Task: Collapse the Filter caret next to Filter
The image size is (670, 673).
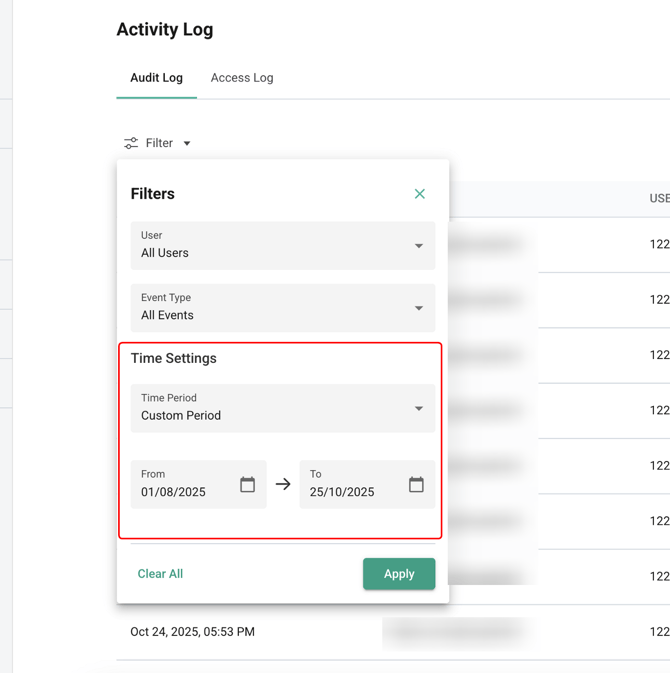Action: pyautogui.click(x=187, y=144)
